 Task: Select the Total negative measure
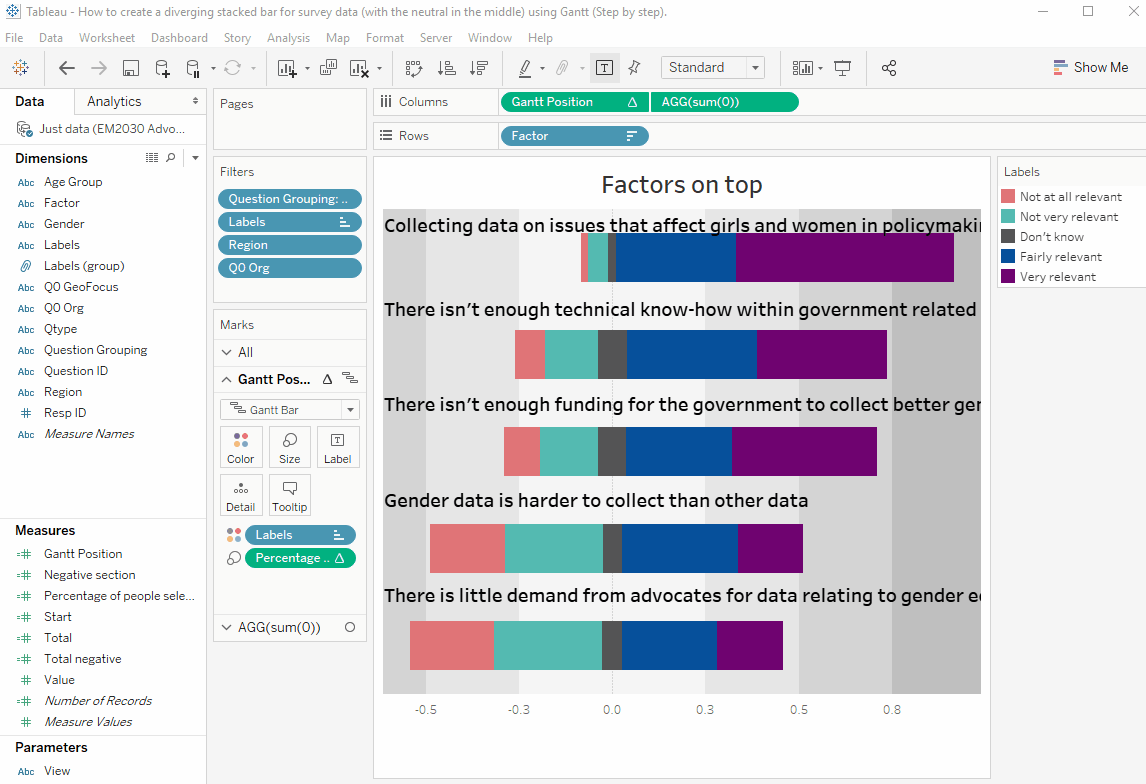[x=82, y=659]
